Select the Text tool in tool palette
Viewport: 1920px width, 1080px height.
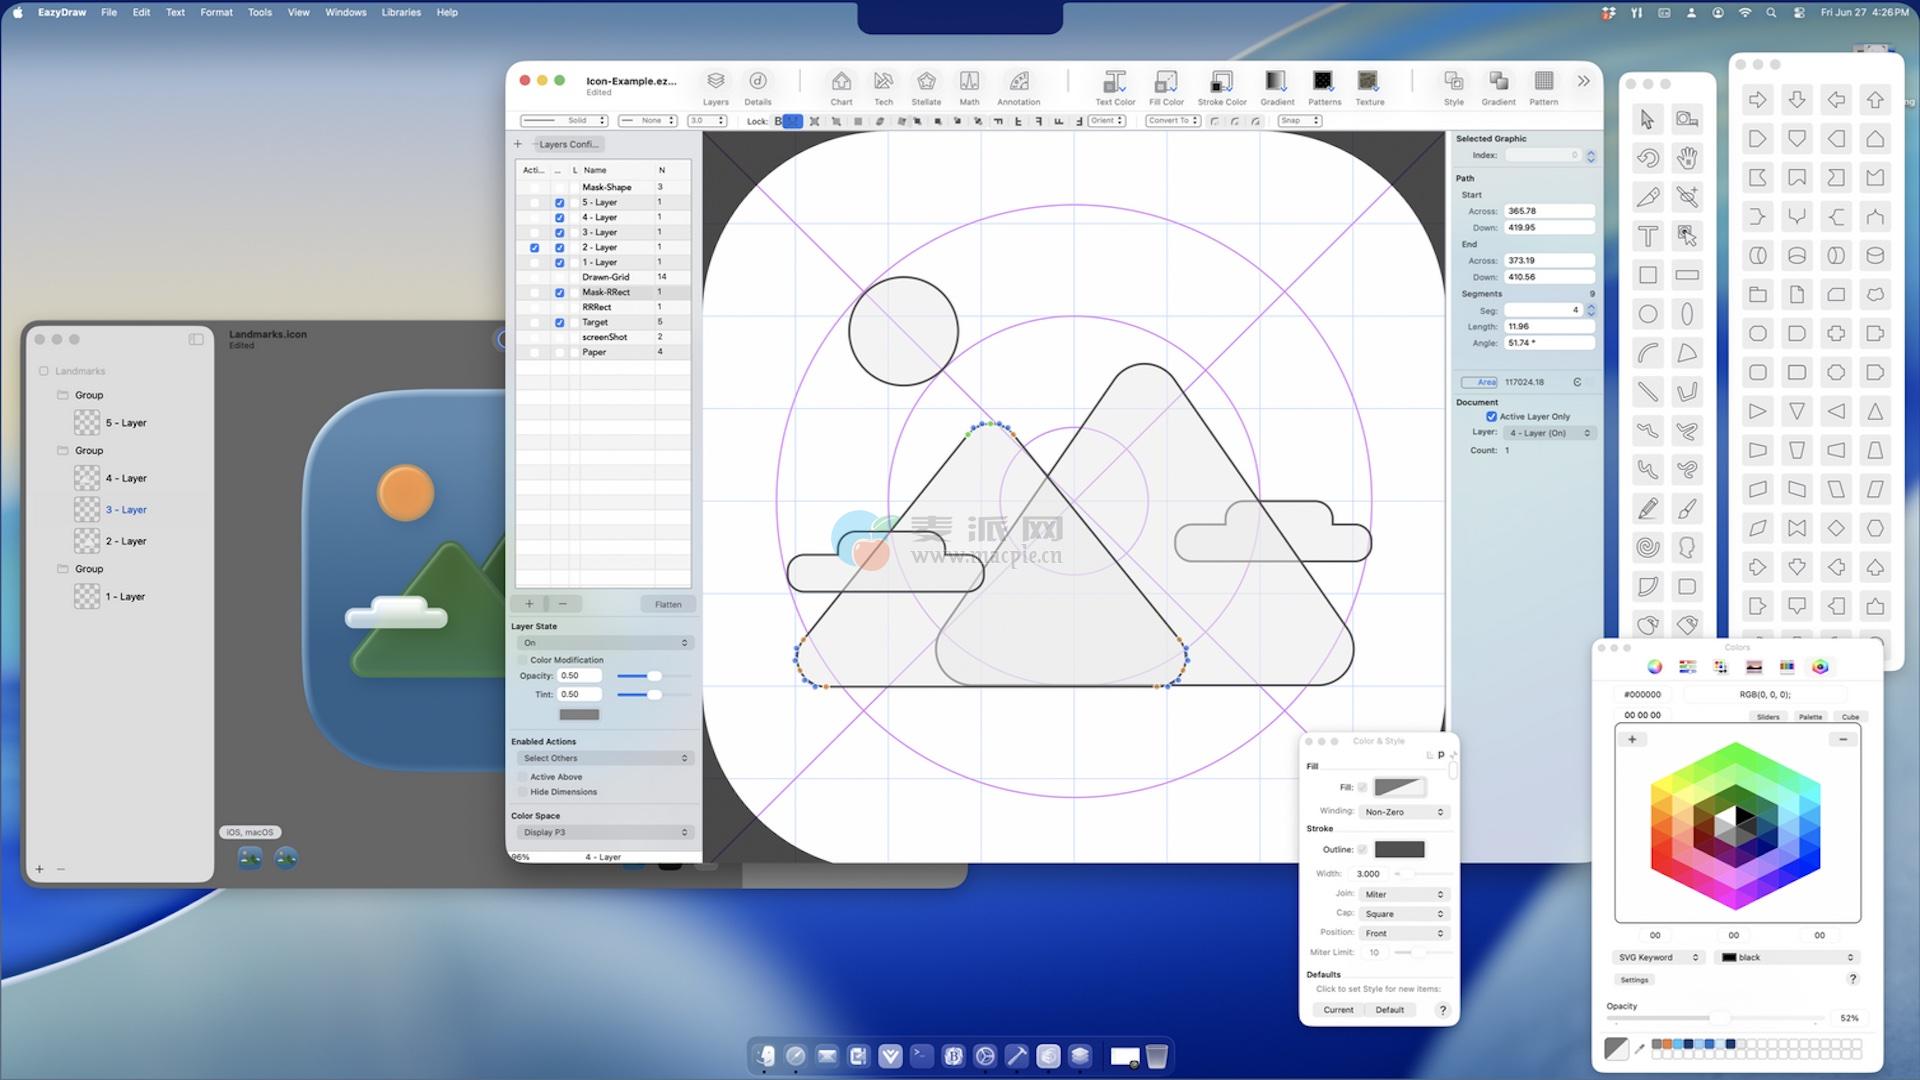pyautogui.click(x=1648, y=236)
